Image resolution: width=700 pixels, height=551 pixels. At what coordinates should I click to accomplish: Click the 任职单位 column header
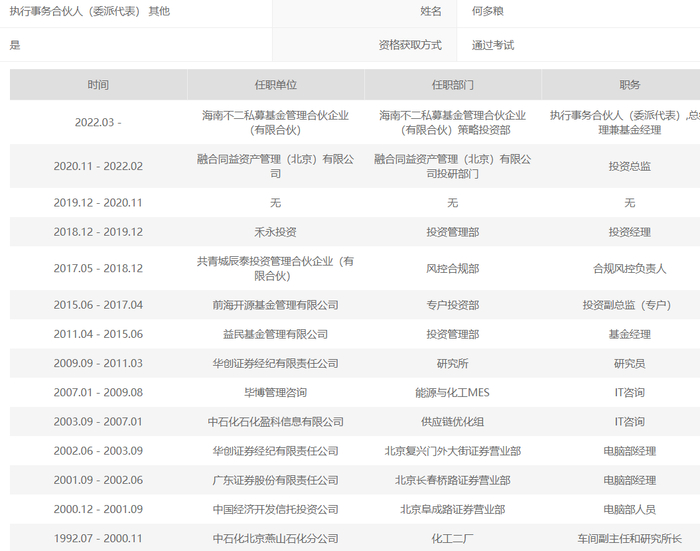point(275,85)
